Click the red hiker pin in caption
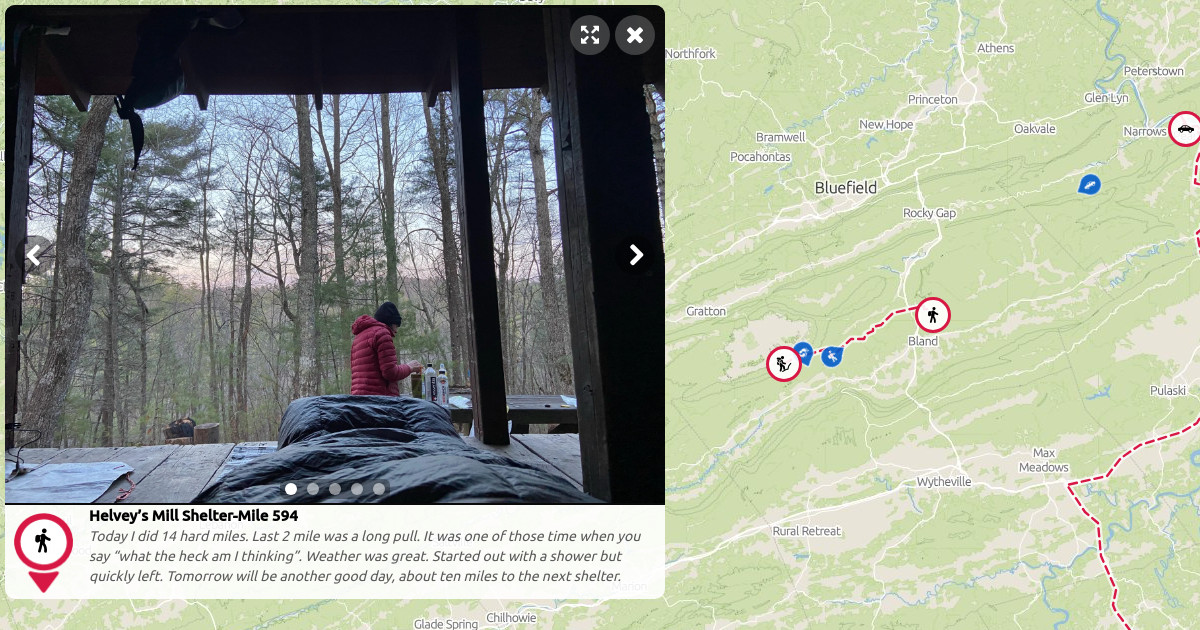1200x630 pixels. [x=43, y=552]
